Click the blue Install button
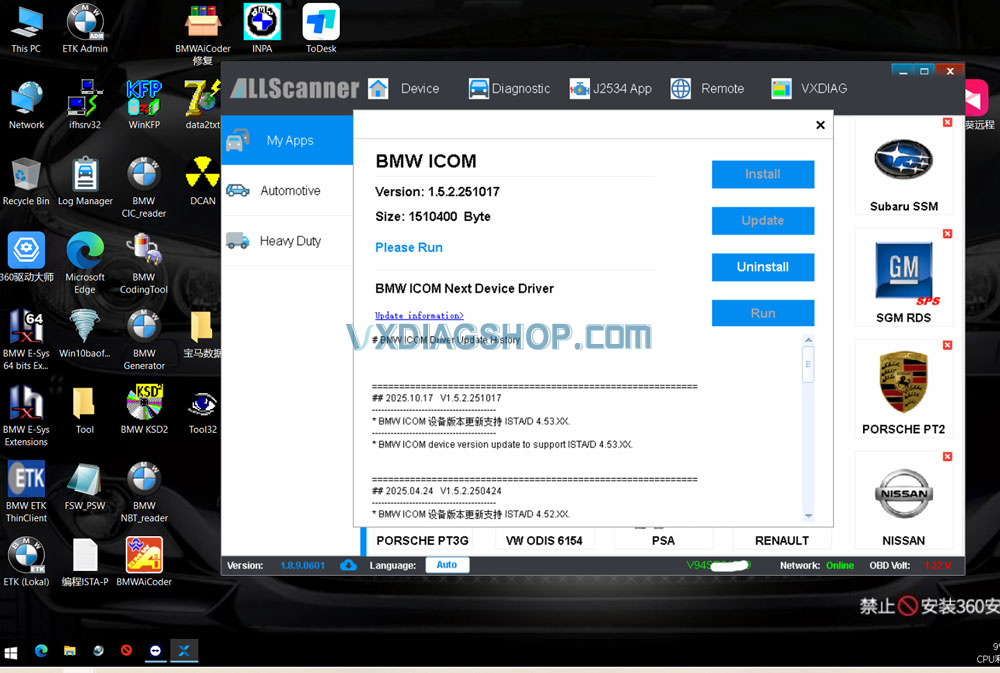This screenshot has height=673, width=1000. [762, 174]
